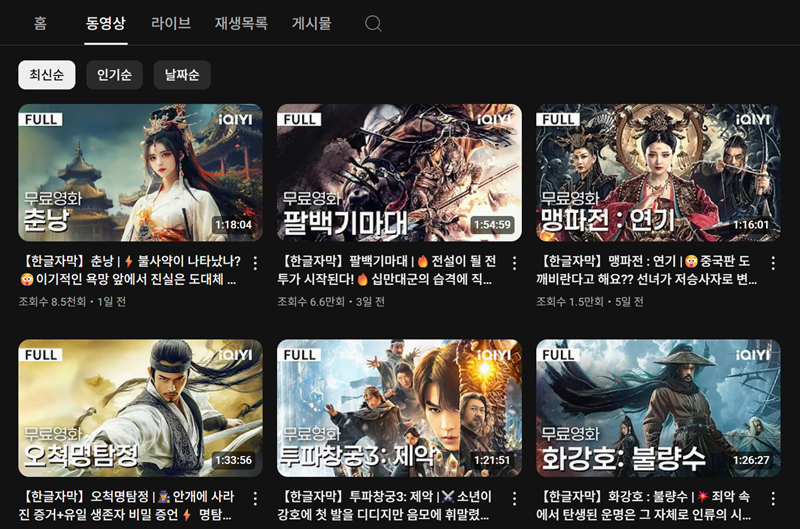The image size is (800, 529).
Task: Sort videos by 인기순
Action: click(114, 75)
